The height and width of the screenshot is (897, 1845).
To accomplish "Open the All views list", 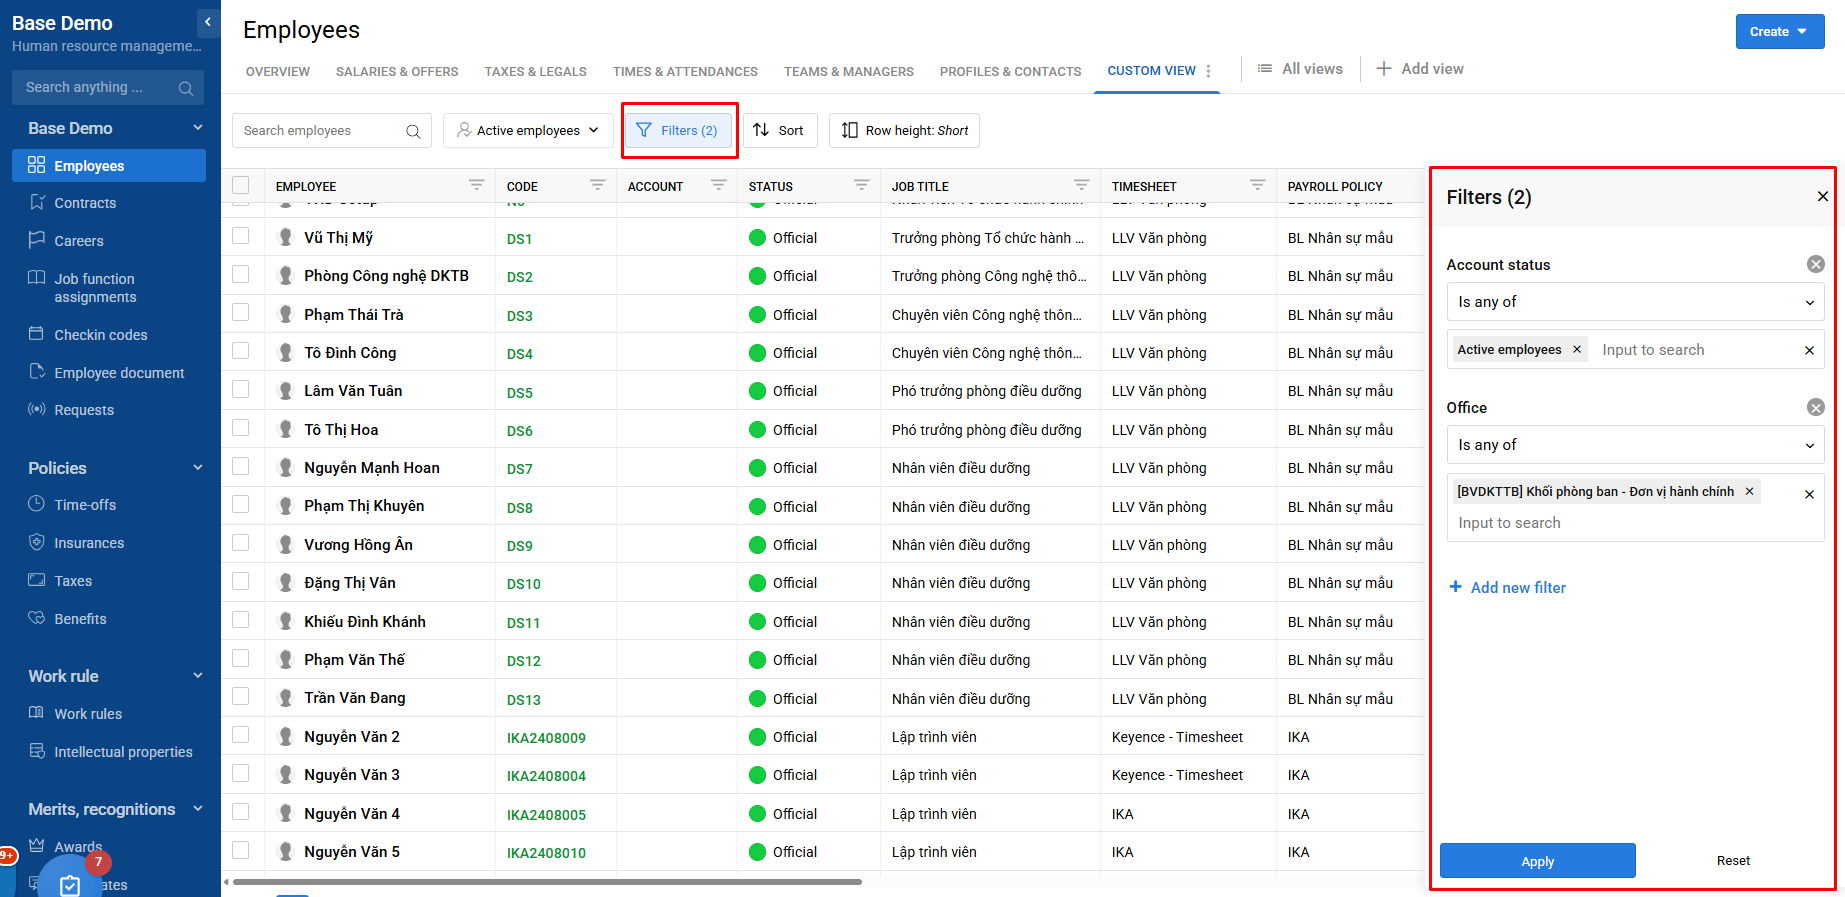I will (1300, 69).
